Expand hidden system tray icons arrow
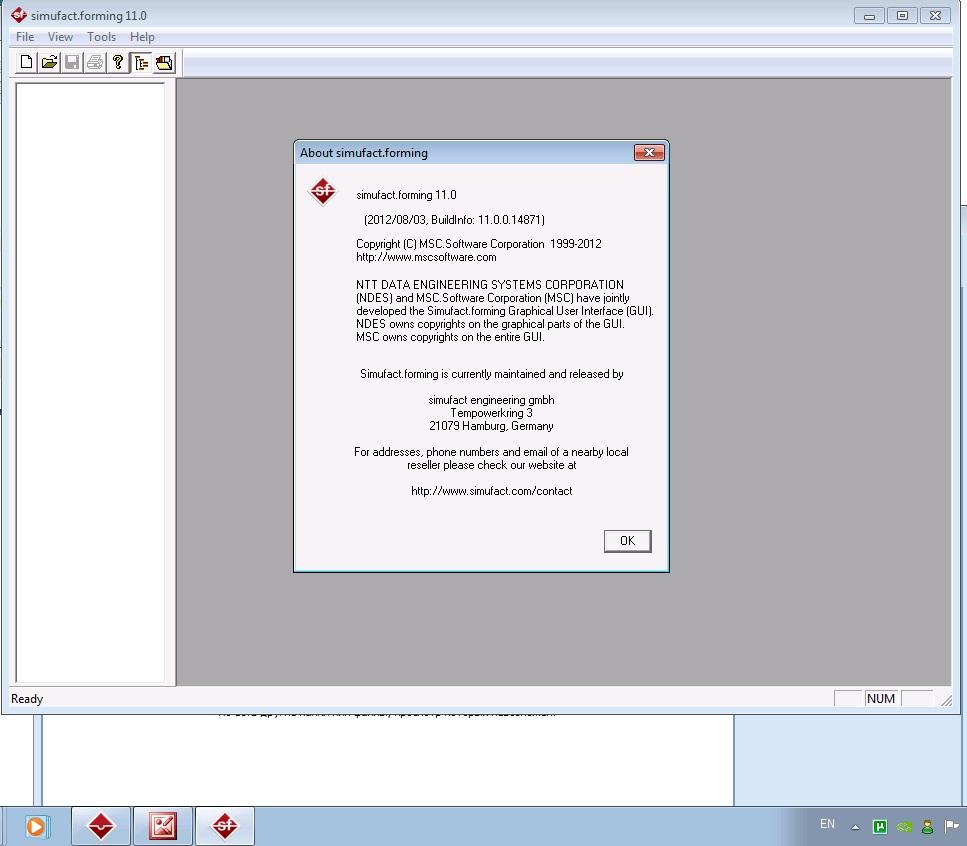Viewport: 967px width, 846px height. point(855,827)
